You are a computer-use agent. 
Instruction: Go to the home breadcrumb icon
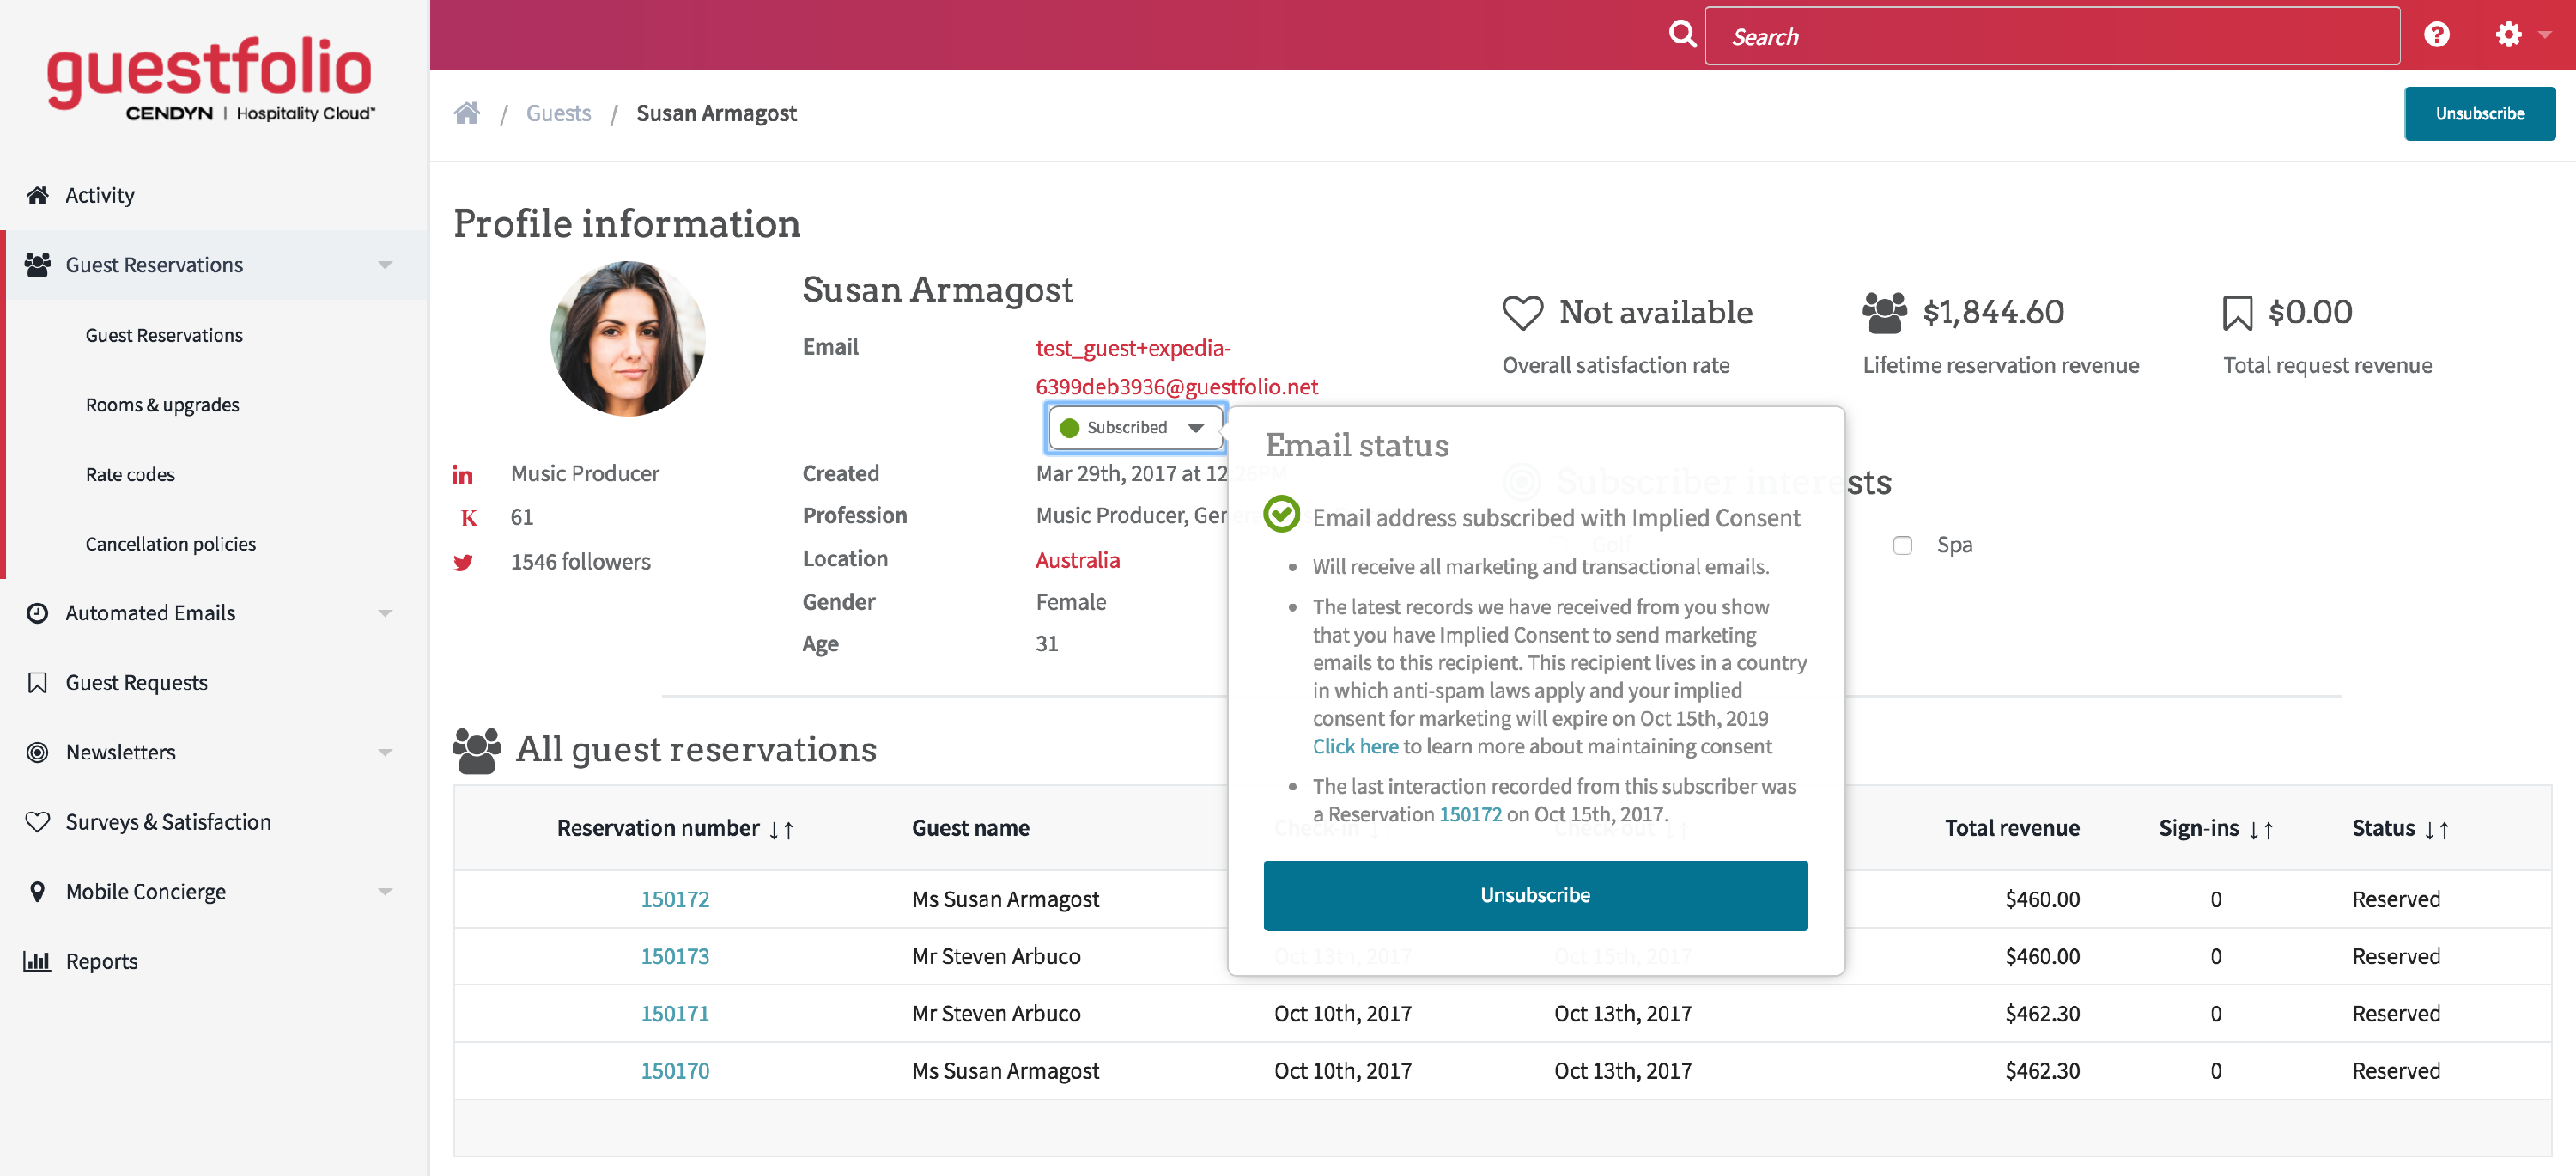[467, 113]
